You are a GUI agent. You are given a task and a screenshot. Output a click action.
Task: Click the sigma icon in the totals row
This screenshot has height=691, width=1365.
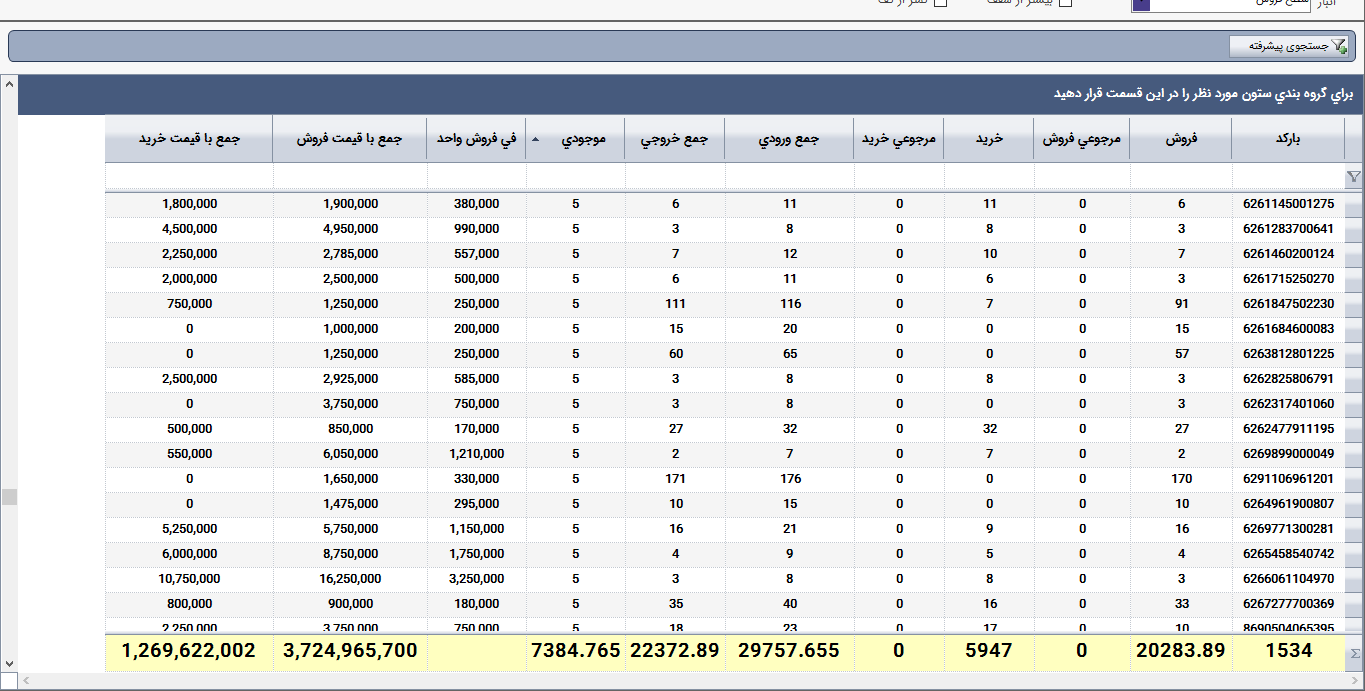coord(1355,653)
